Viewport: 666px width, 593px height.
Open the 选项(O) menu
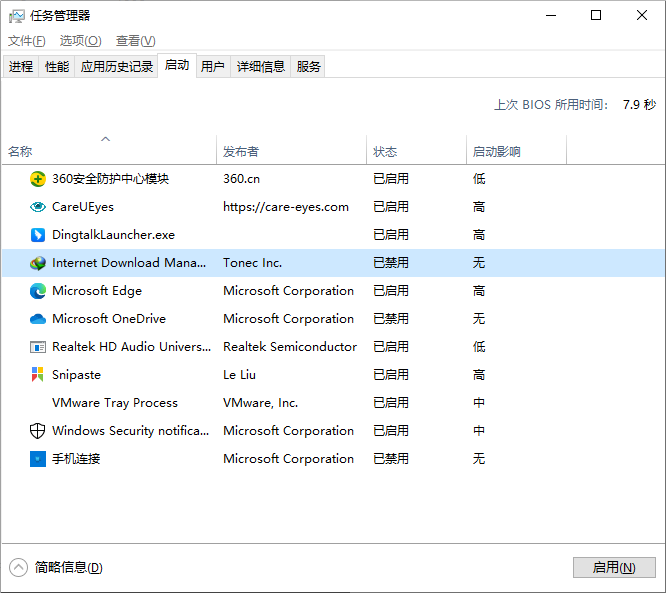point(80,41)
